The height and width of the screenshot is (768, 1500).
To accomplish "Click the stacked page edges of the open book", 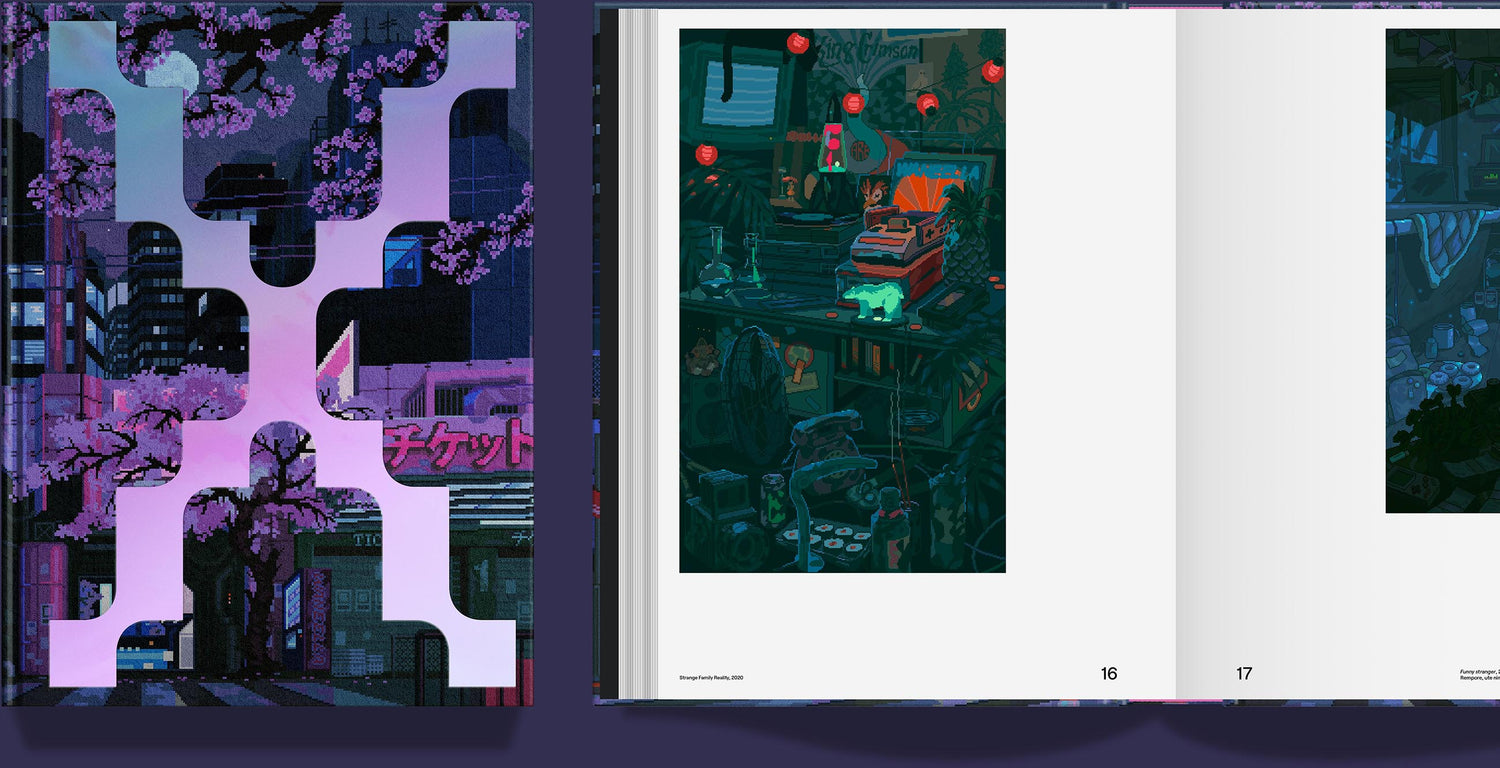I will (638, 350).
